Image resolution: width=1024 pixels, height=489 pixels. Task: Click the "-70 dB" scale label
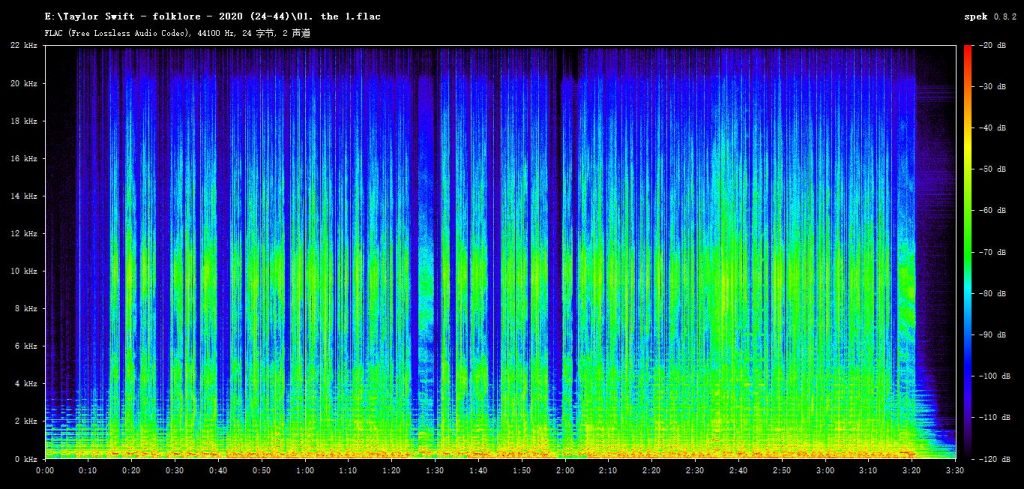[993, 252]
